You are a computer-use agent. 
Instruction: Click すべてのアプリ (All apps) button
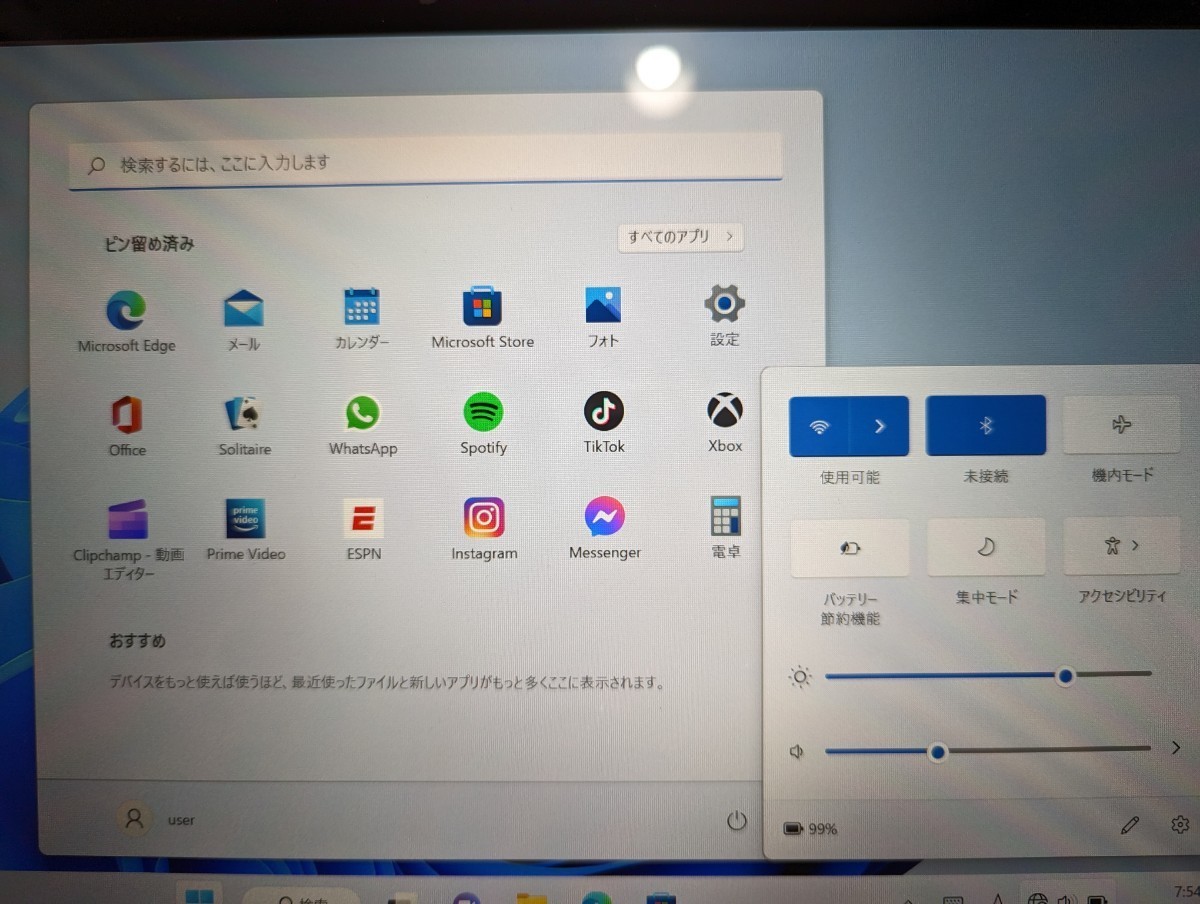point(681,237)
